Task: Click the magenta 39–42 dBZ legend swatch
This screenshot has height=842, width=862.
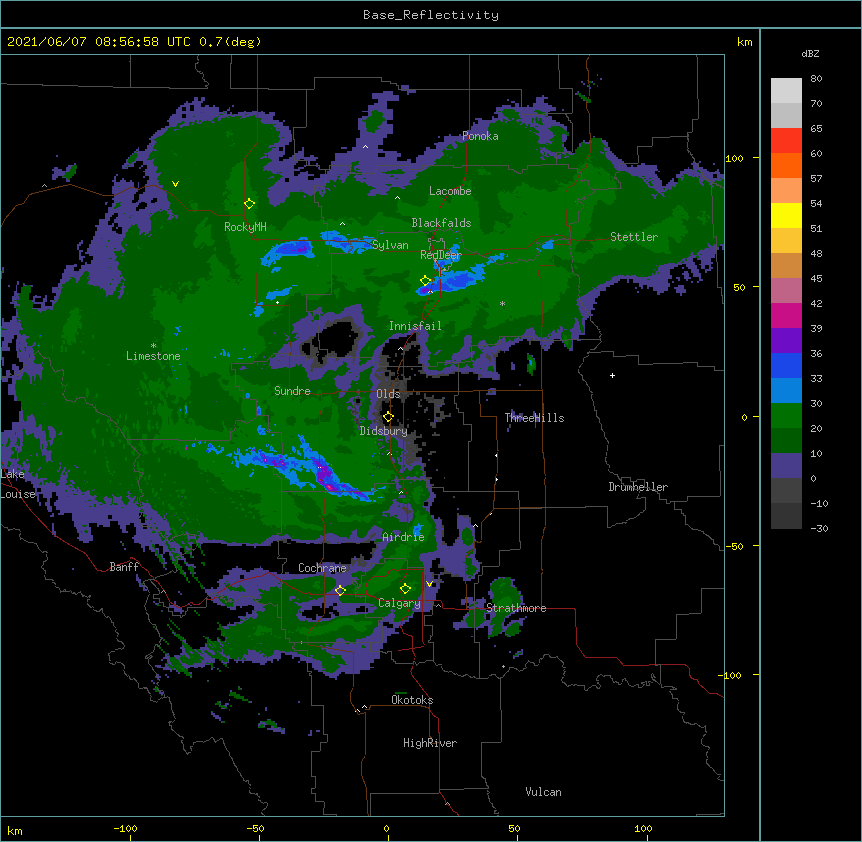Action: pyautogui.click(x=786, y=315)
